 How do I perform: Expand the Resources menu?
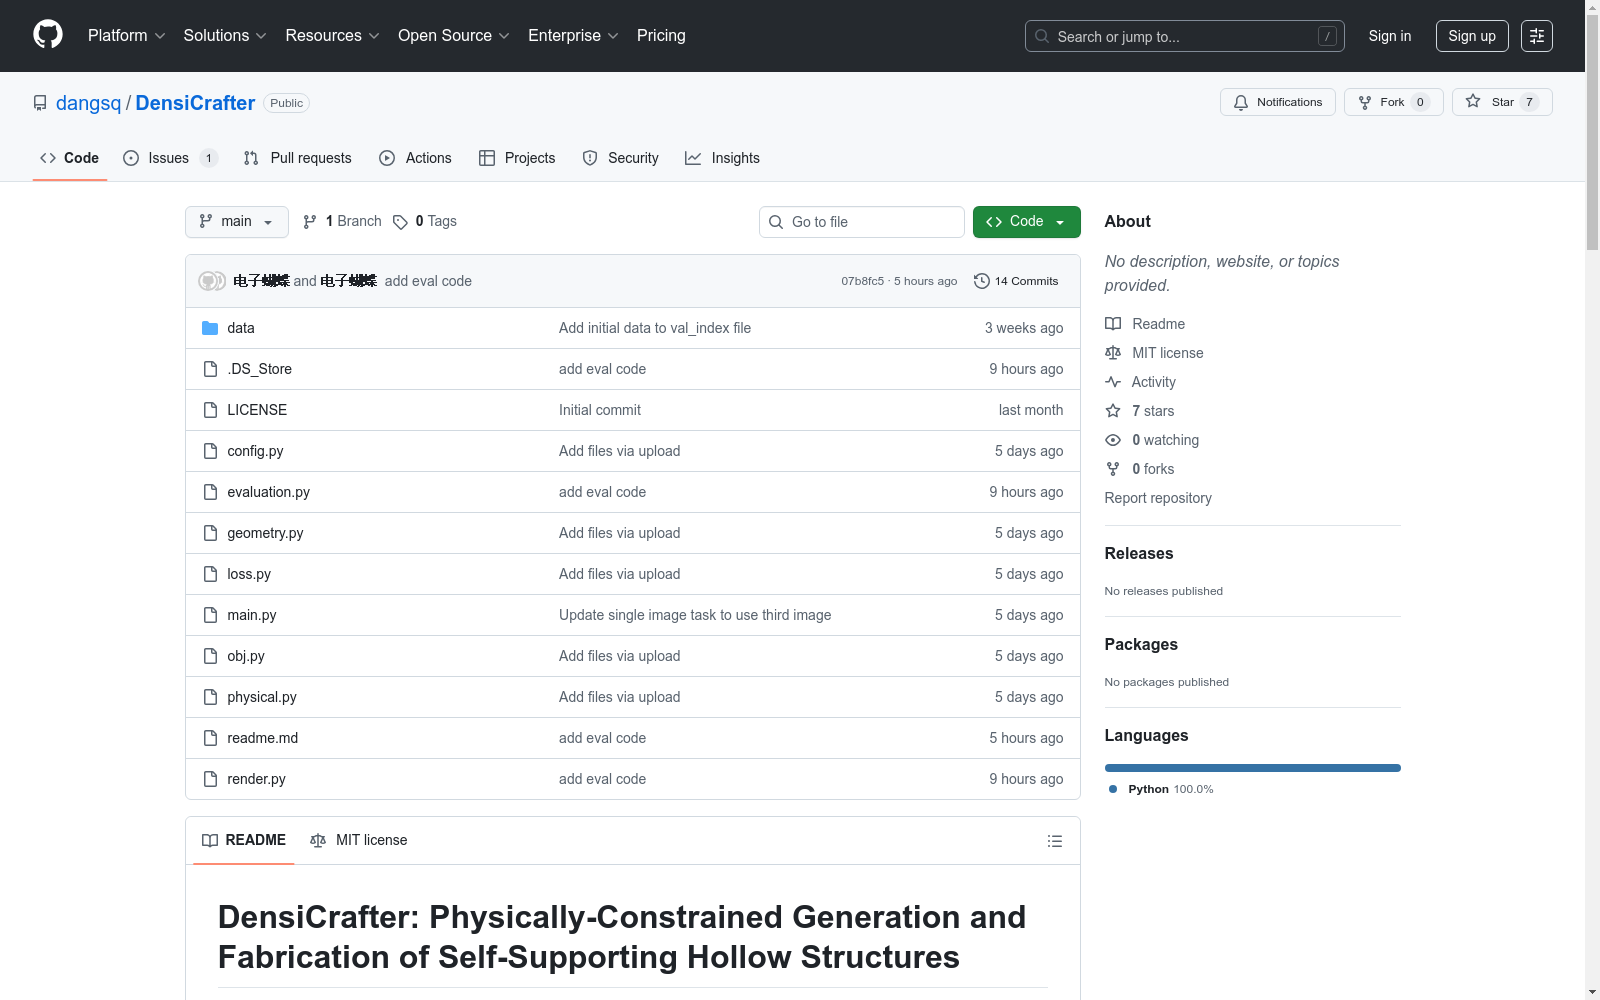coord(332,36)
